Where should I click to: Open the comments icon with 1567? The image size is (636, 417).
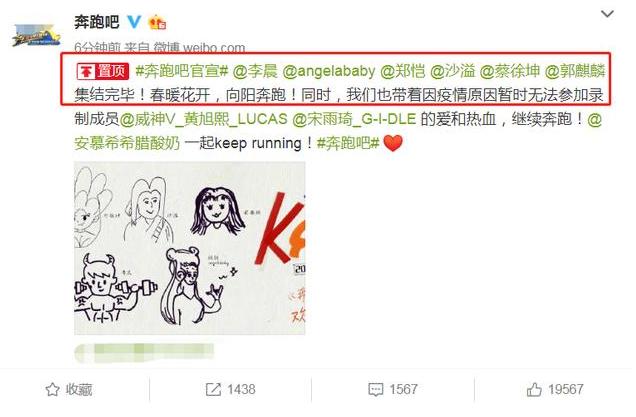pyautogui.click(x=375, y=389)
